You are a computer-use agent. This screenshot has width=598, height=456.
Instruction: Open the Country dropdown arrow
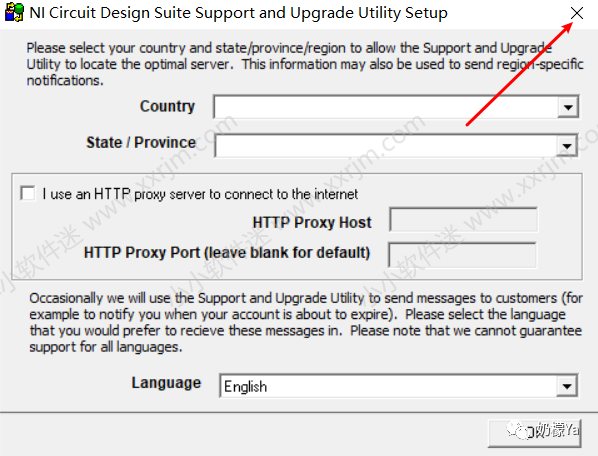[x=568, y=107]
